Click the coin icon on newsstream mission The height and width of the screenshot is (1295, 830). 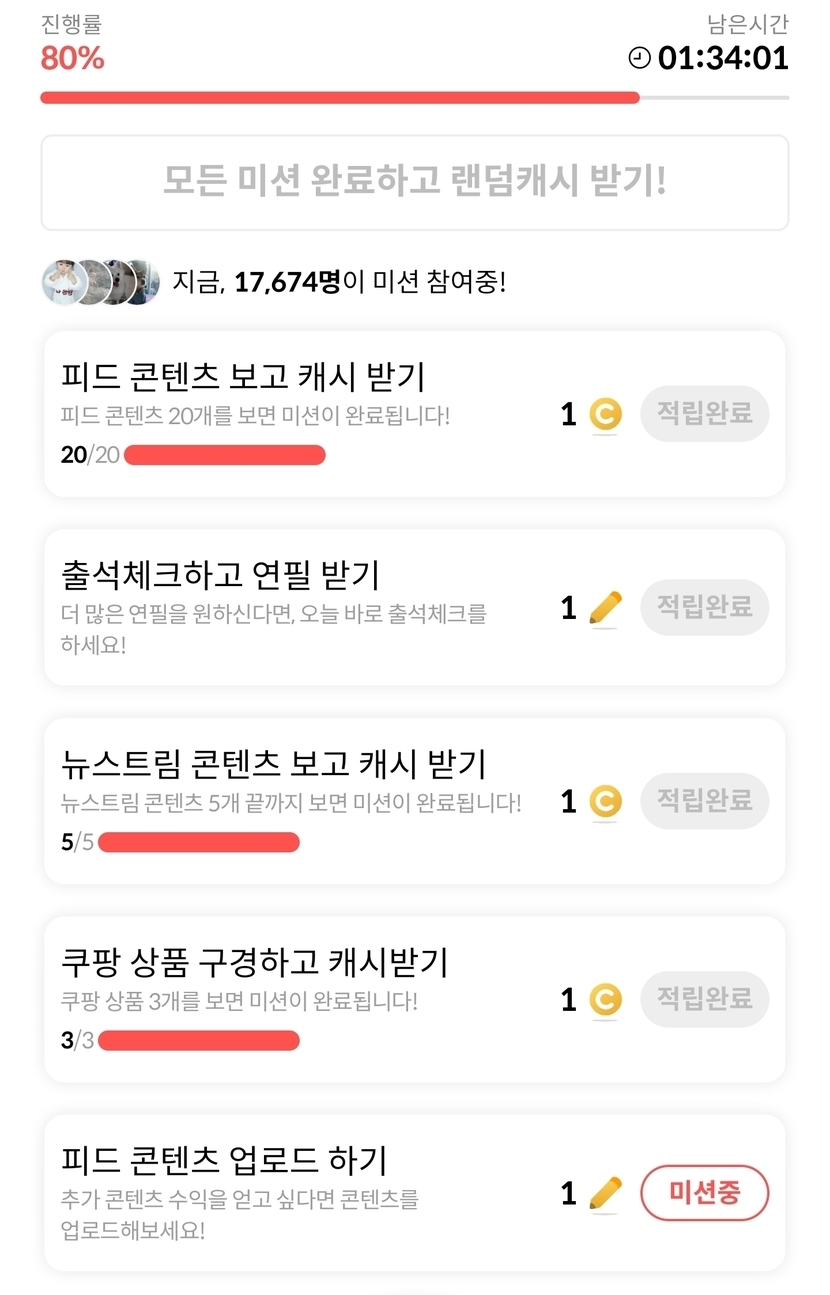click(605, 801)
